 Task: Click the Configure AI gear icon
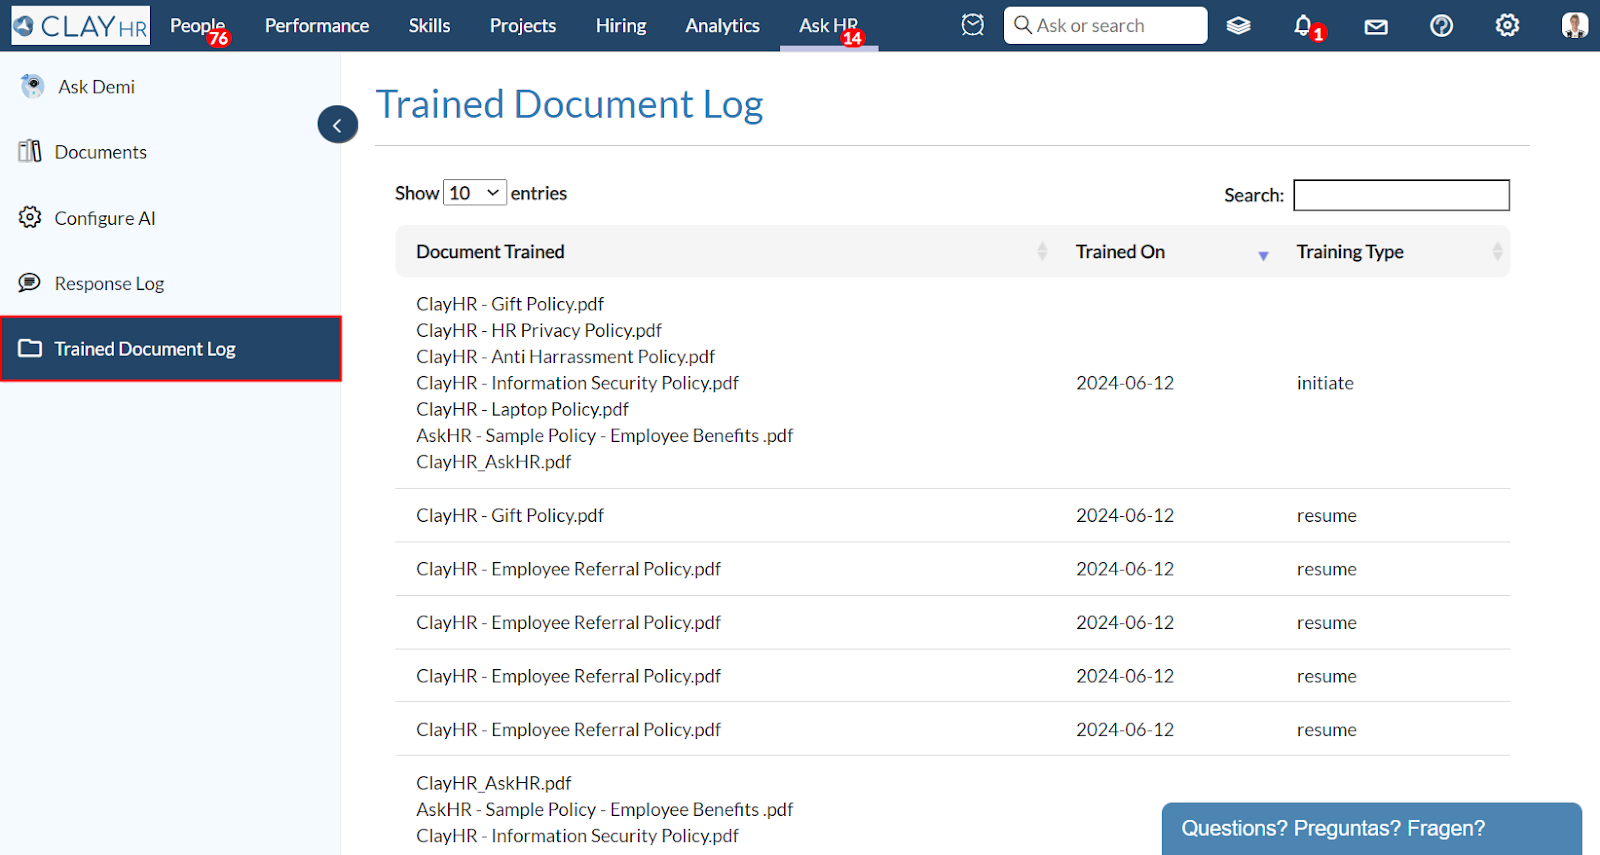pos(30,217)
